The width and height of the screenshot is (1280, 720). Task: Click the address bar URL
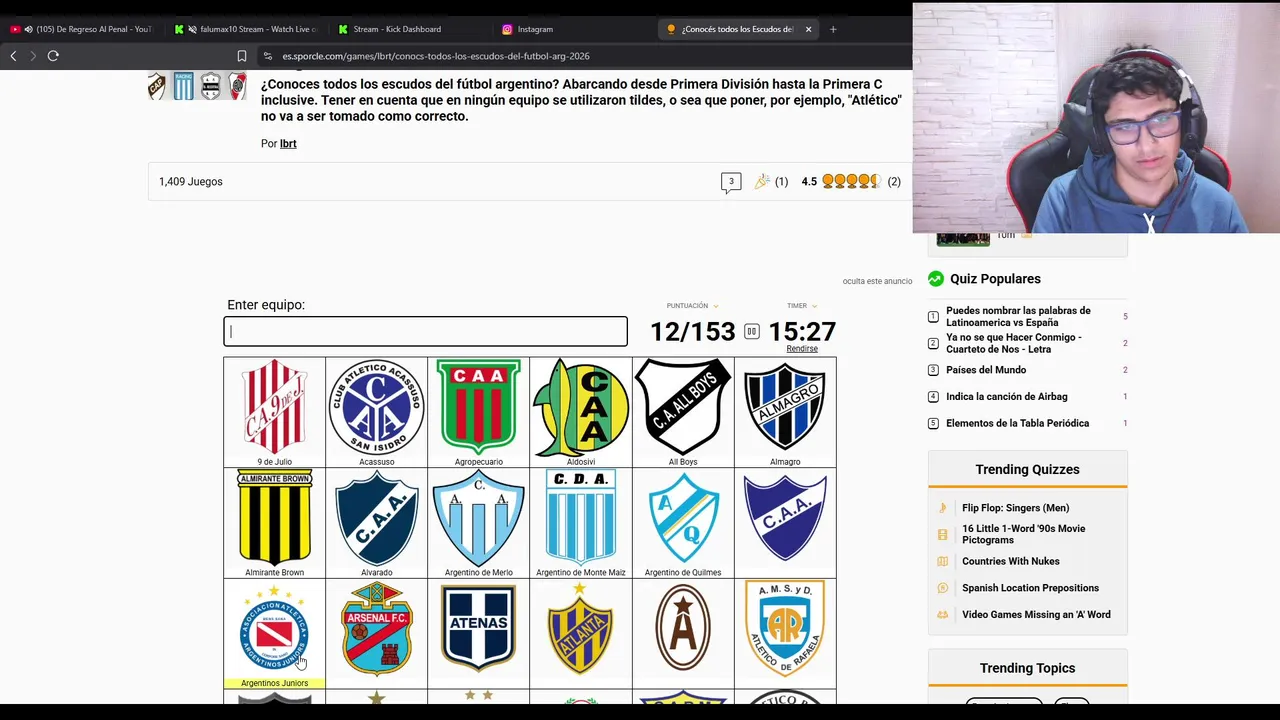[436, 56]
